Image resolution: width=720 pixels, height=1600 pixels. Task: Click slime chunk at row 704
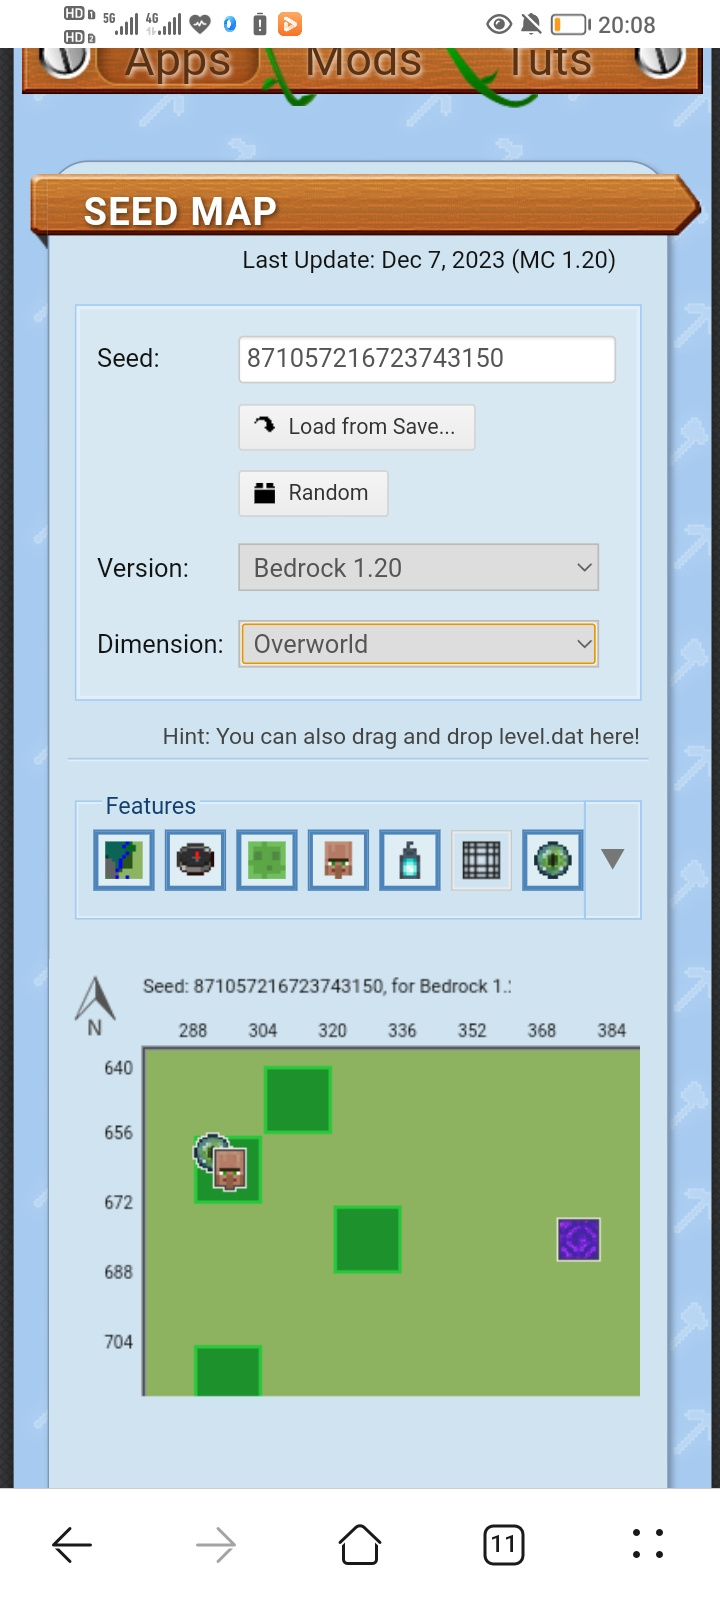click(228, 1370)
